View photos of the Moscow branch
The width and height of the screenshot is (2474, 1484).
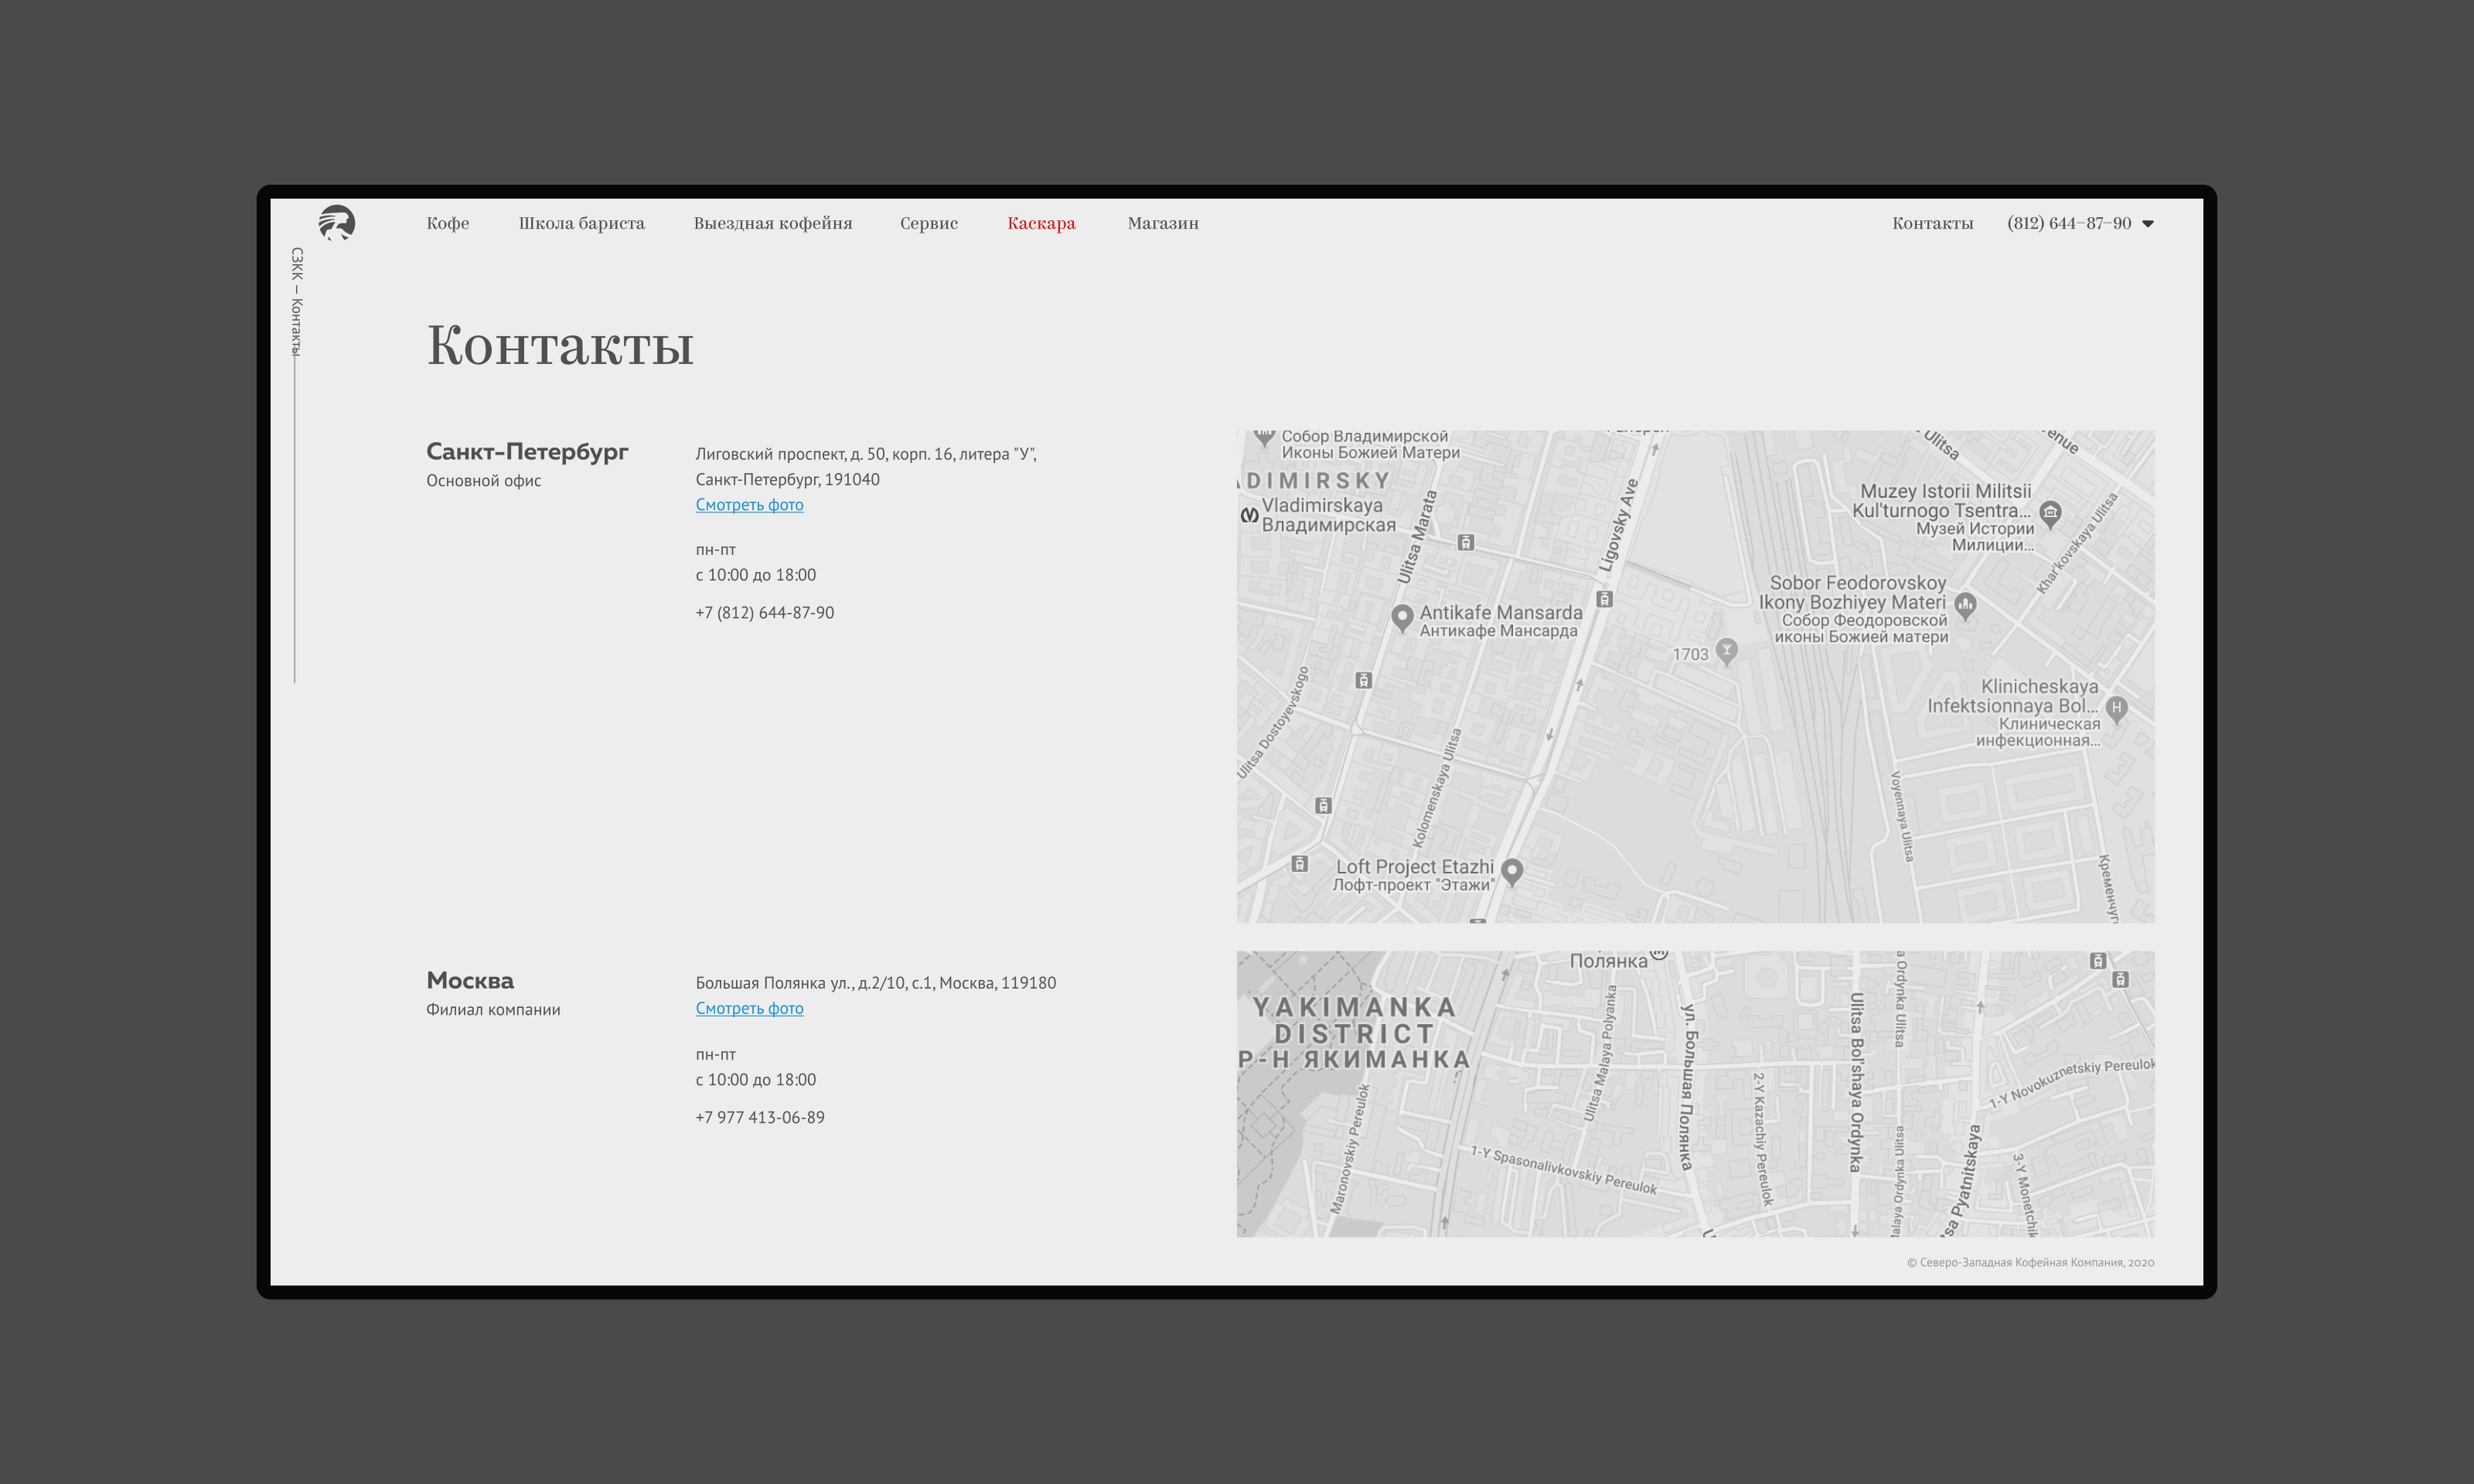pos(749,1008)
